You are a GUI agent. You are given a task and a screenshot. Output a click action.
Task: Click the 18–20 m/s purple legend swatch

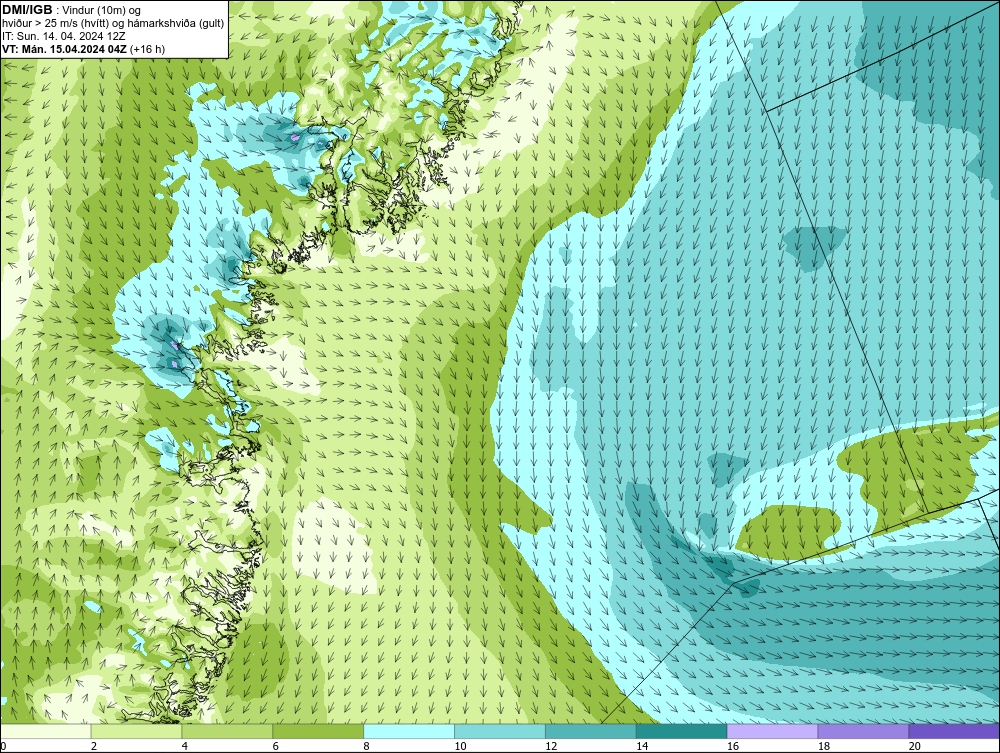point(864,731)
